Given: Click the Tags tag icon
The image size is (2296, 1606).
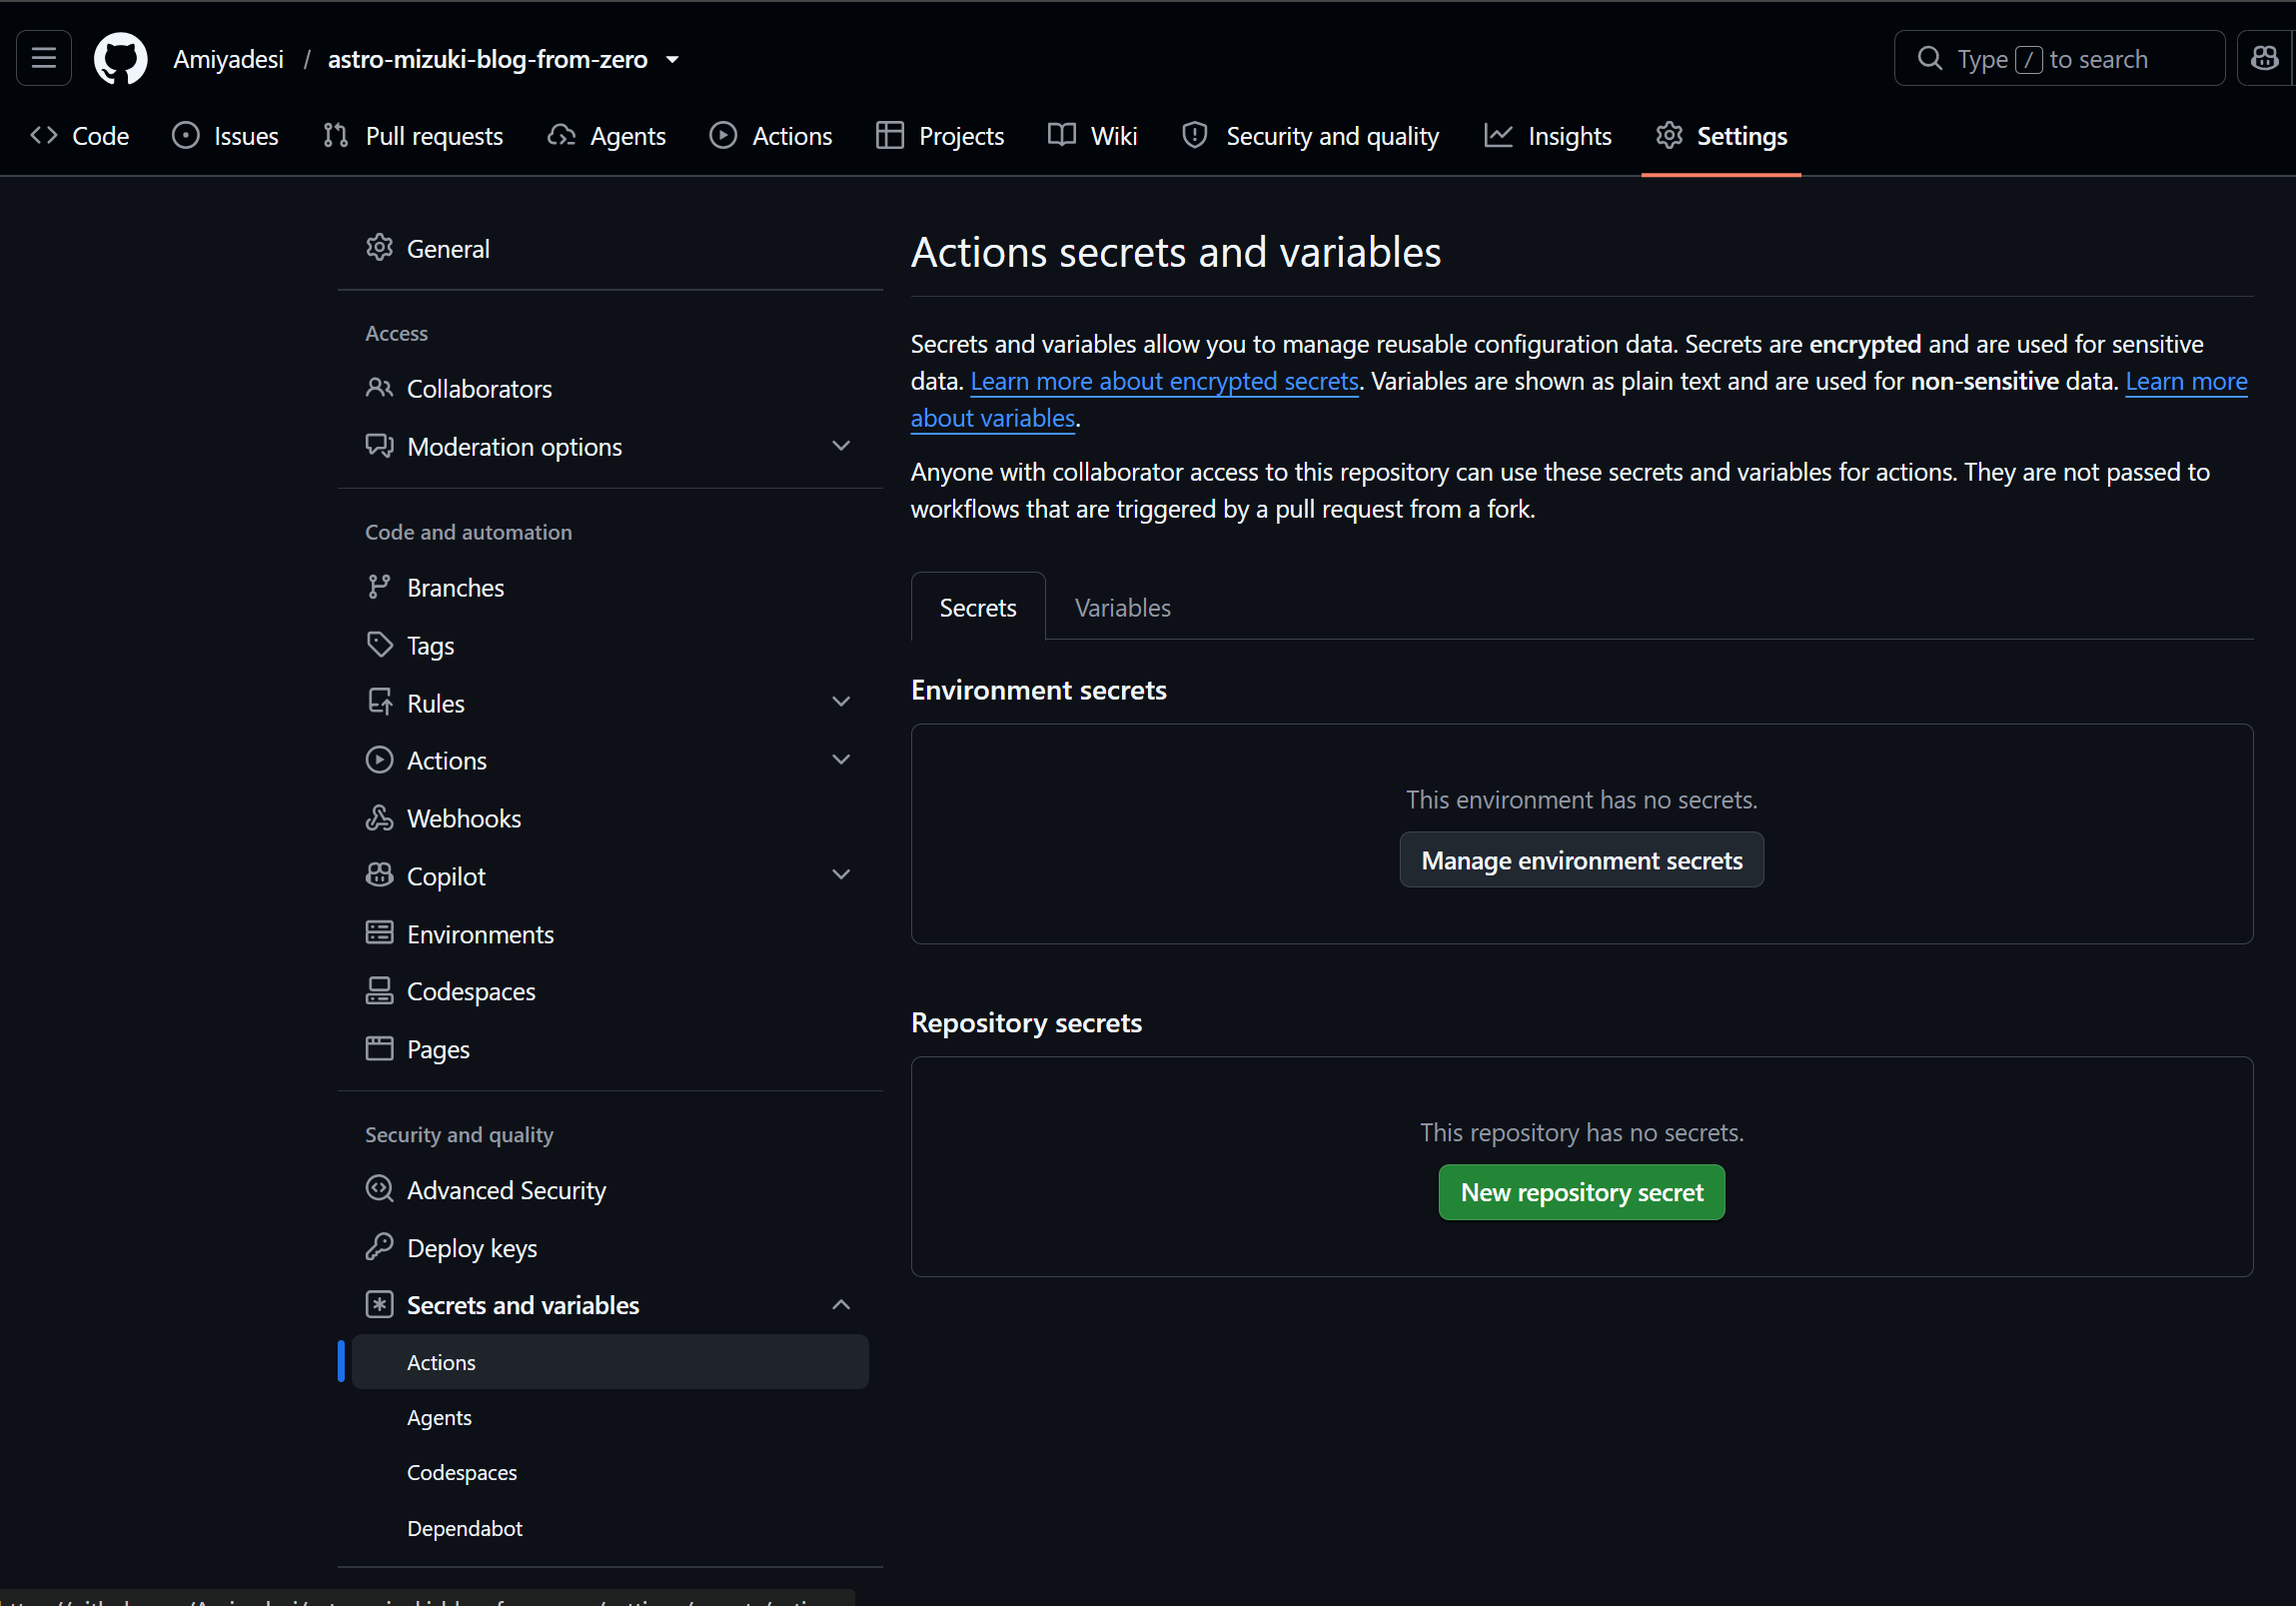Looking at the screenshot, I should (379, 644).
